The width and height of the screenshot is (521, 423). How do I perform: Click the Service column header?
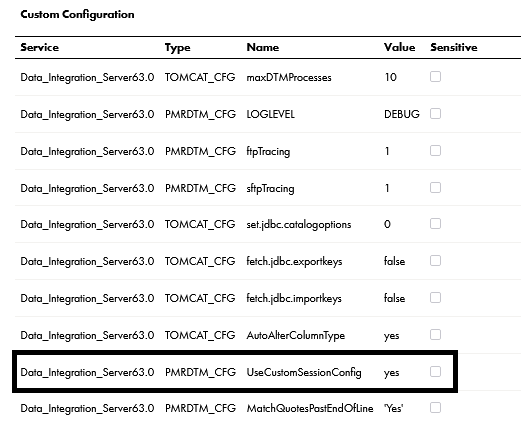point(40,47)
